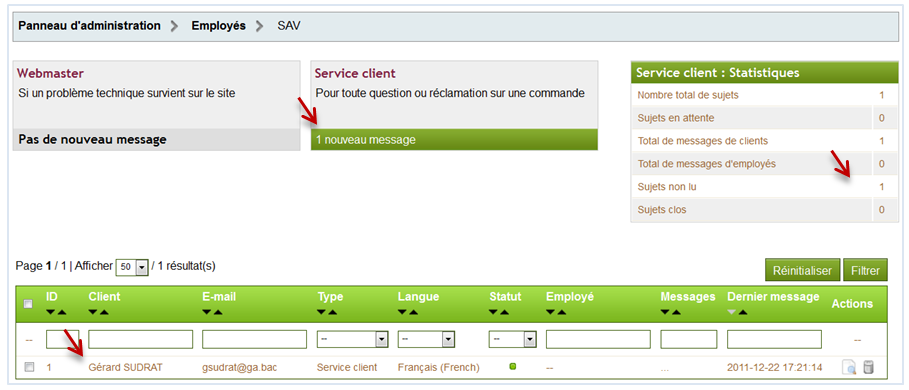Open the Employés breadcrumb item
909x390 pixels.
[219, 26]
